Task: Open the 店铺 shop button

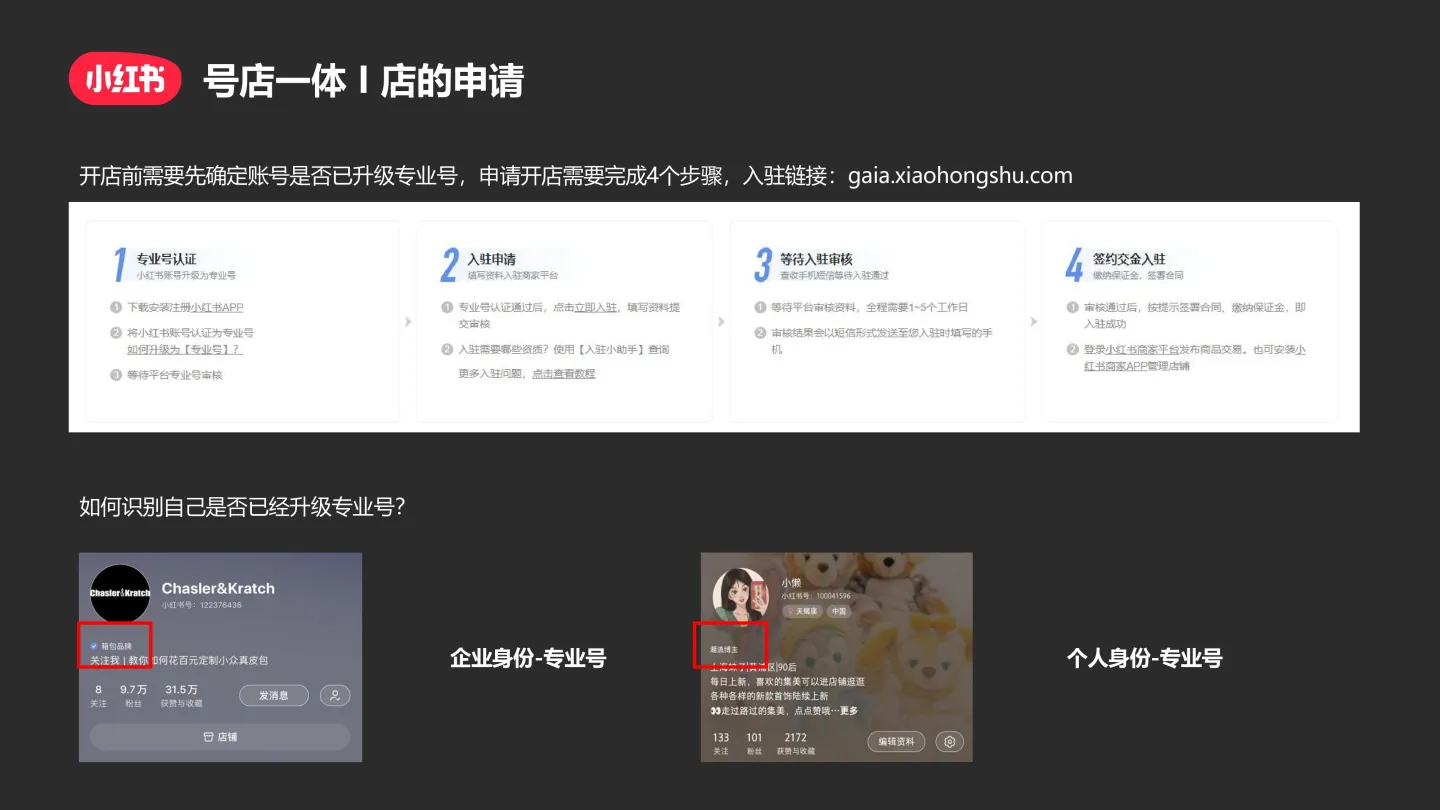Action: tap(220, 737)
